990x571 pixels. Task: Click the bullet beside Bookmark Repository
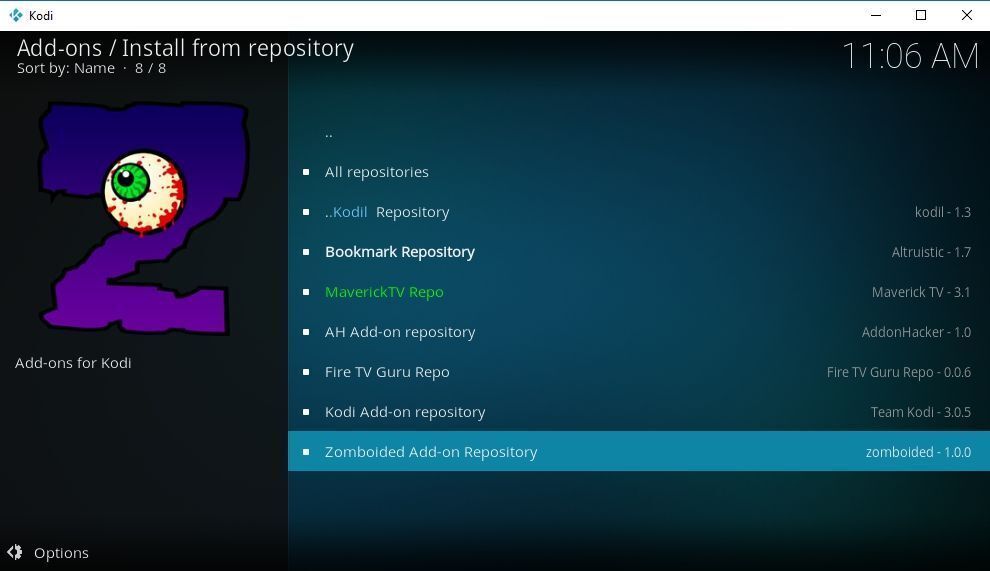point(306,252)
